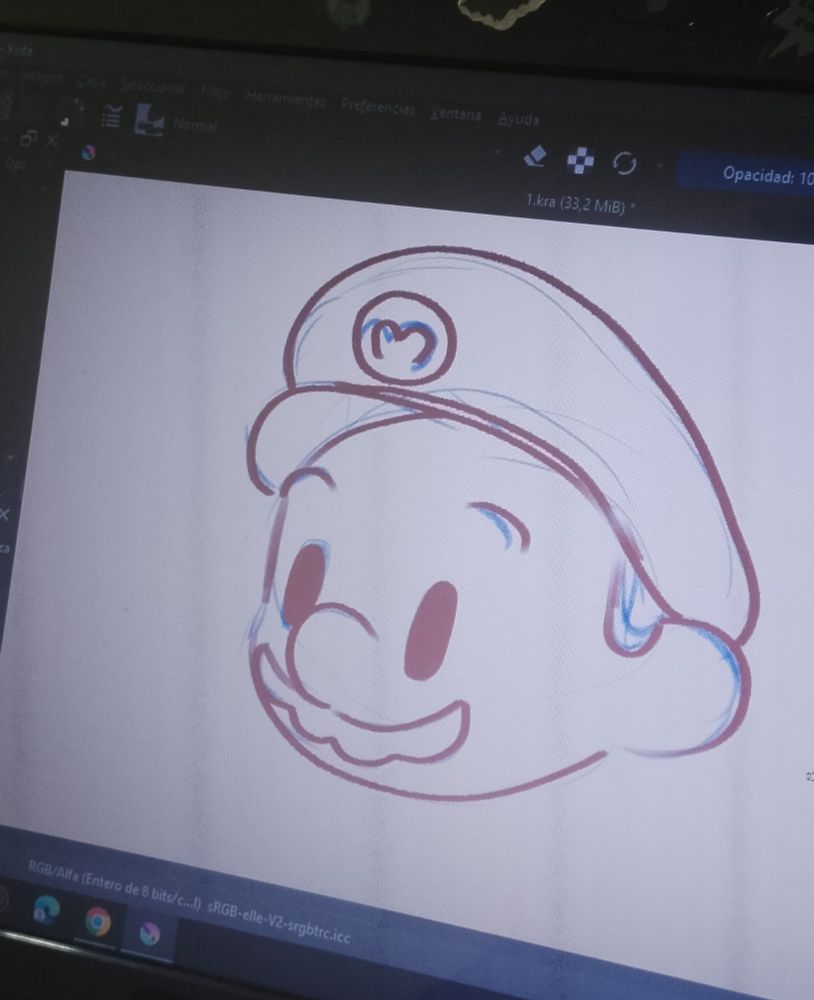Open the Herramientas menu
The image size is (814, 1000).
pos(286,99)
